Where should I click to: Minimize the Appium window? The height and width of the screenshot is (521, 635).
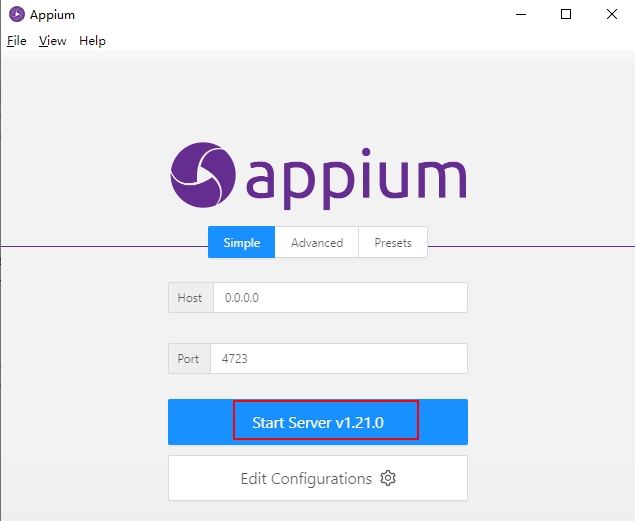(521, 15)
